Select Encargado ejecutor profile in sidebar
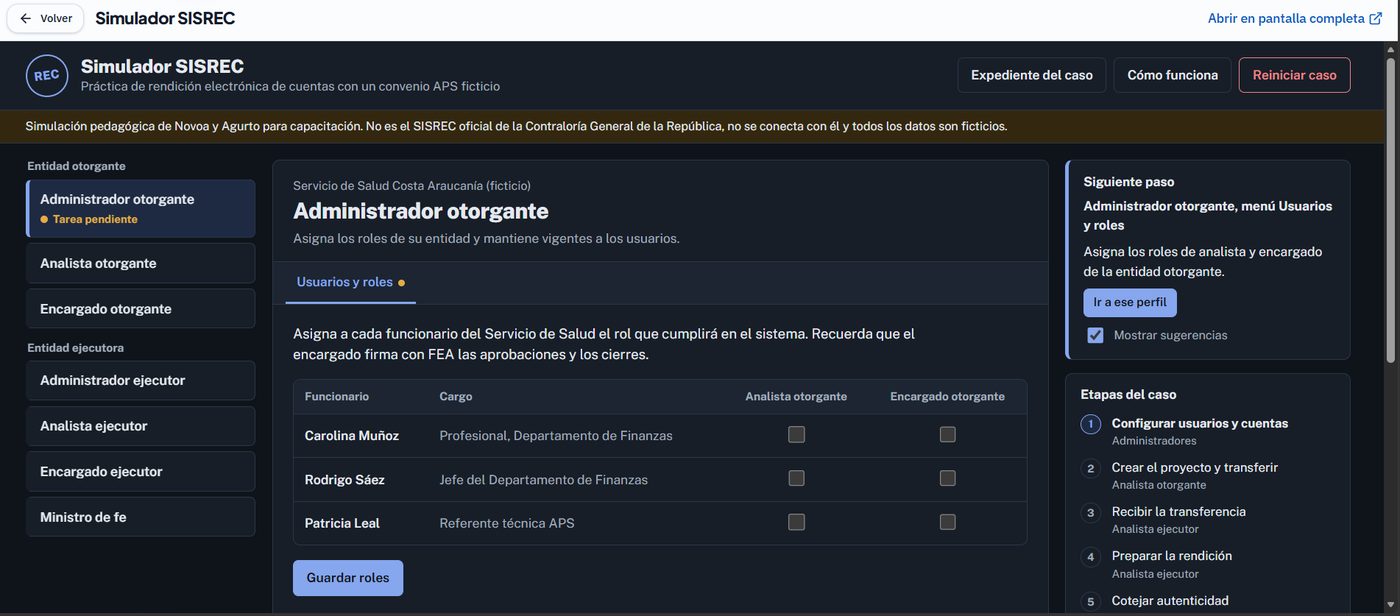This screenshot has width=1400, height=616. (x=141, y=471)
